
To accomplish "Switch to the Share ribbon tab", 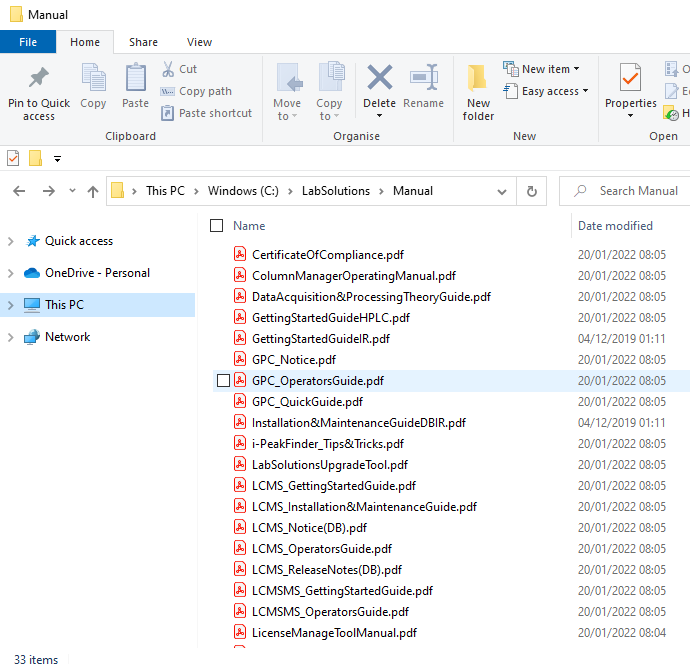I will tap(143, 42).
